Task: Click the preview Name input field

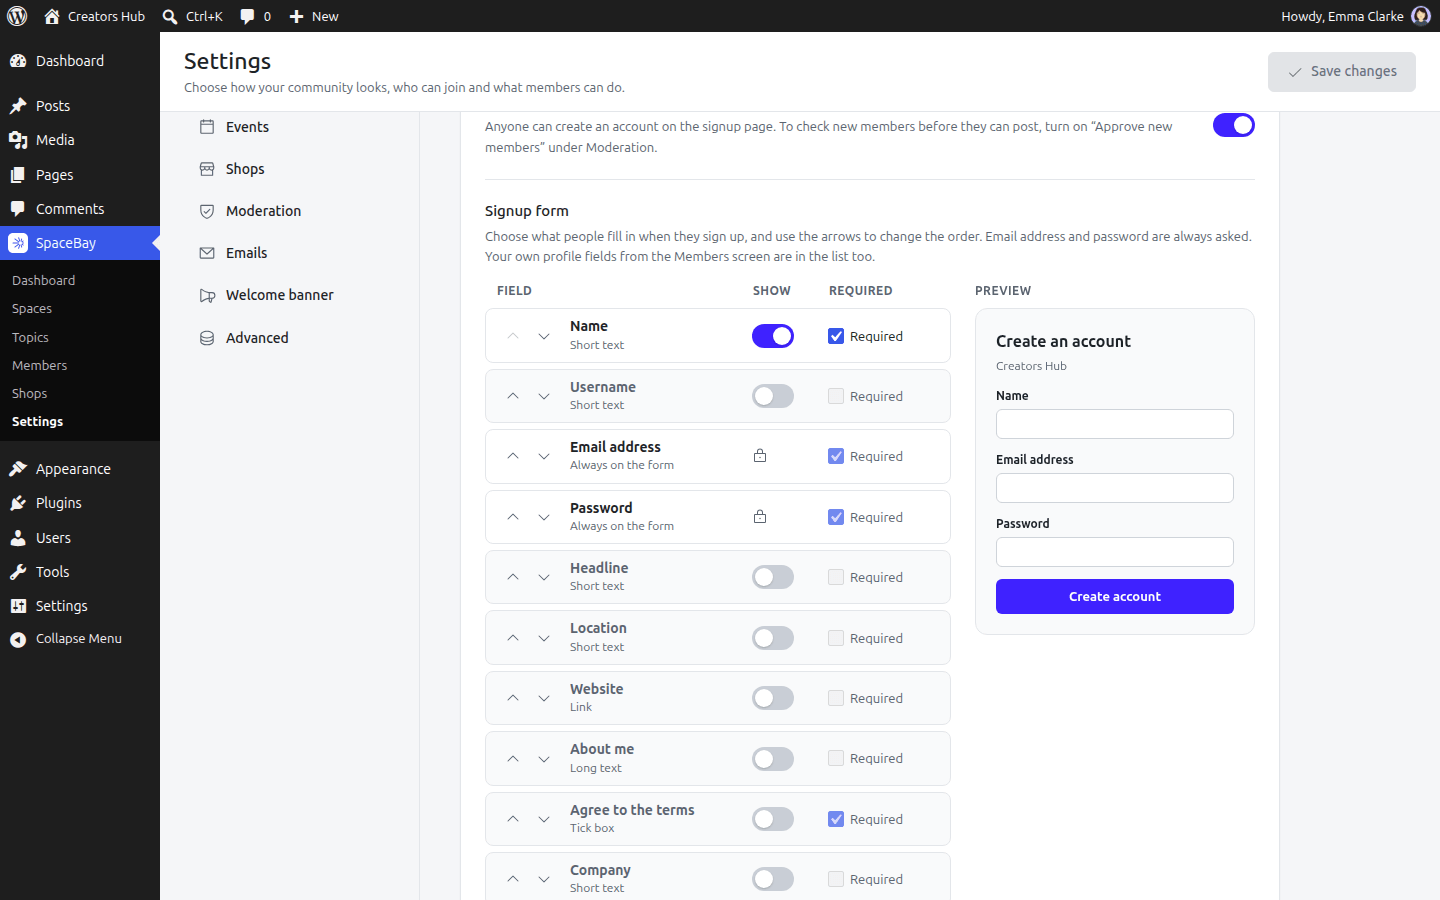Action: coord(1115,424)
